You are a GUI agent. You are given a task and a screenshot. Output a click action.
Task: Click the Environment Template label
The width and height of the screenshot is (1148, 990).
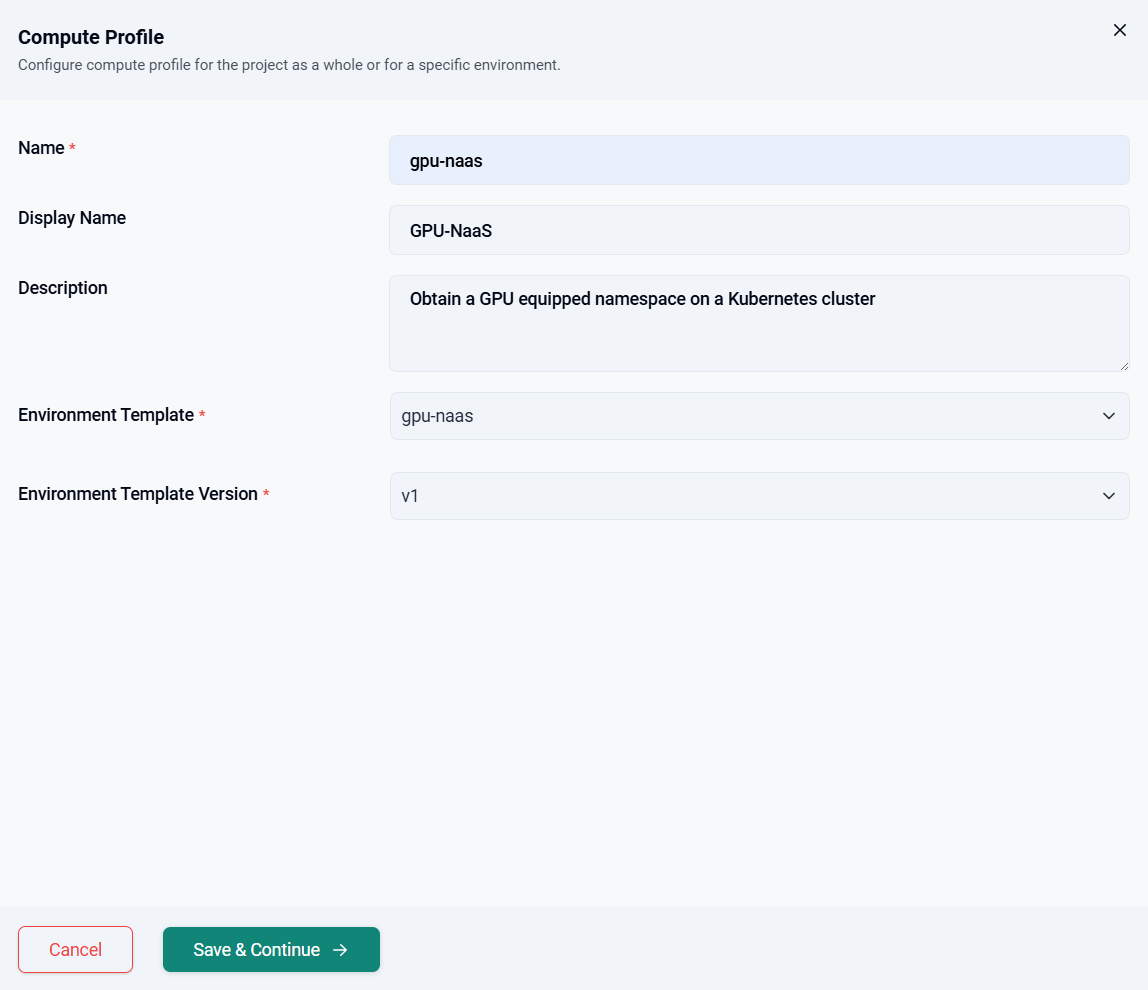coord(106,415)
